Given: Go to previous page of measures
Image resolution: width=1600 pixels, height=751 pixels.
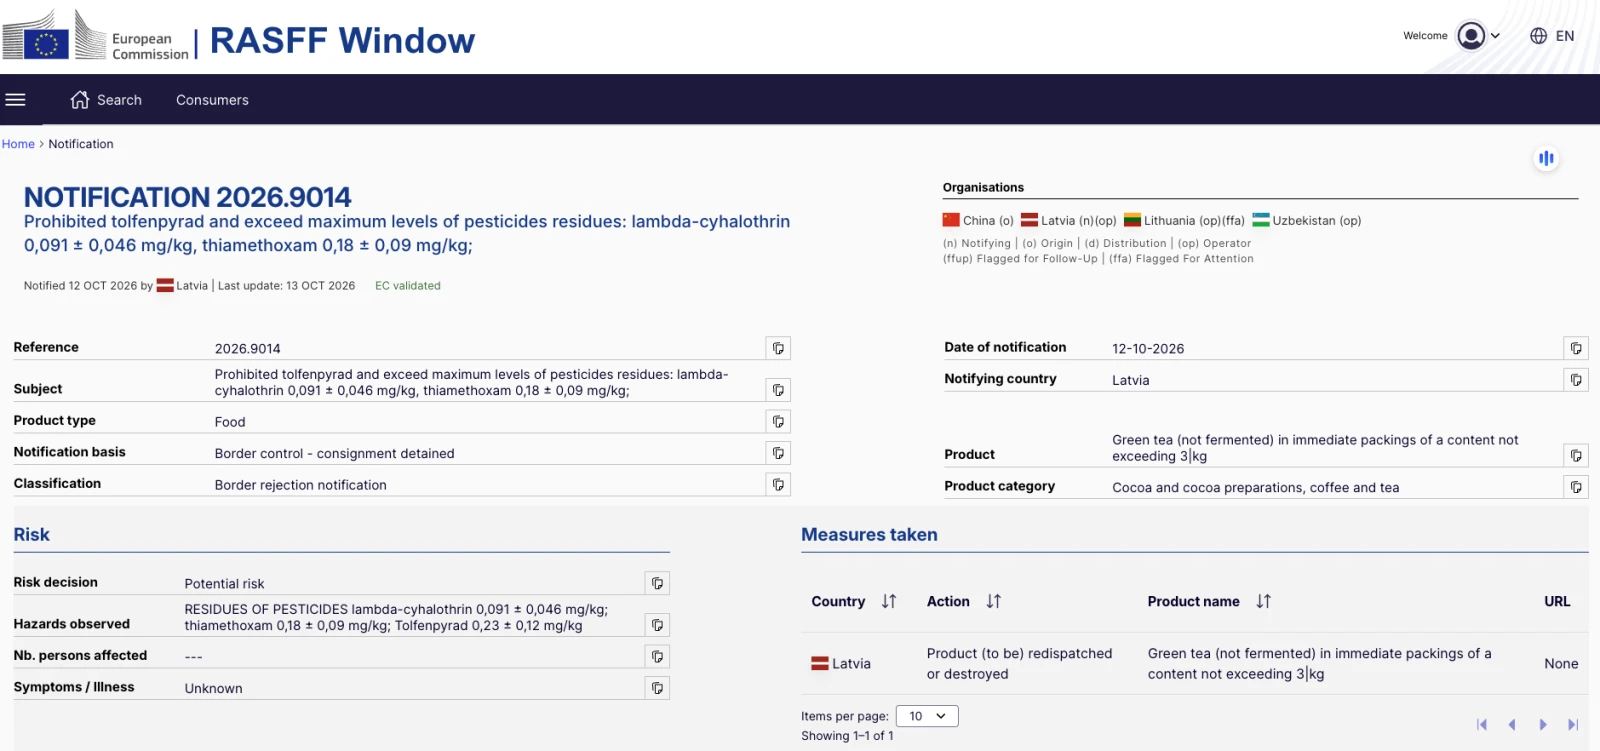Looking at the screenshot, I should pyautogui.click(x=1512, y=724).
